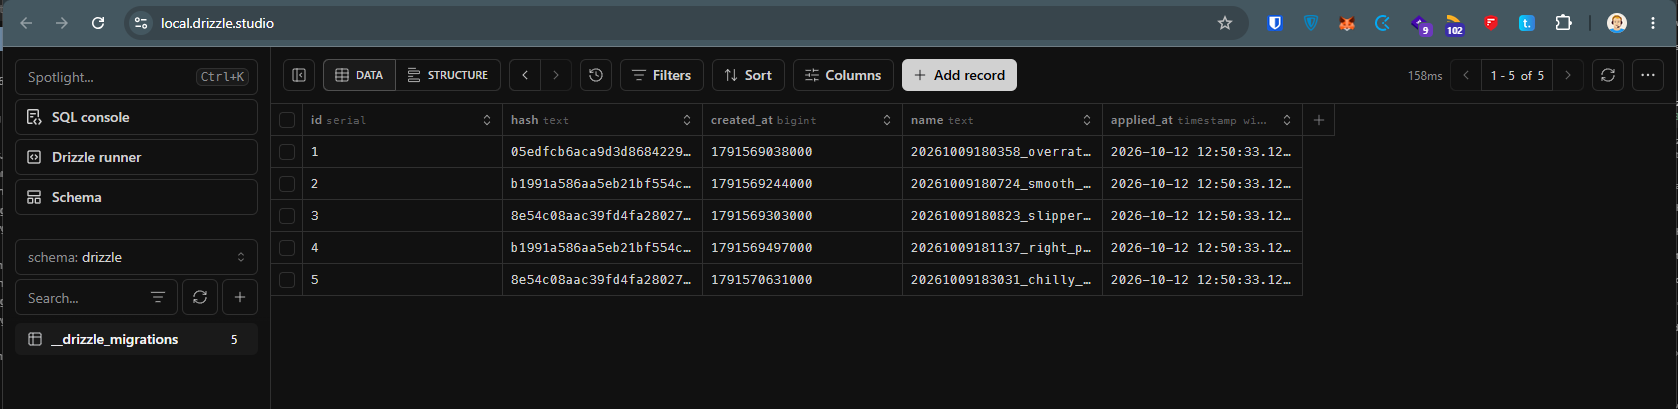The image size is (1678, 409).
Task: Select cell 20261009180823_slipper
Action: (1002, 216)
